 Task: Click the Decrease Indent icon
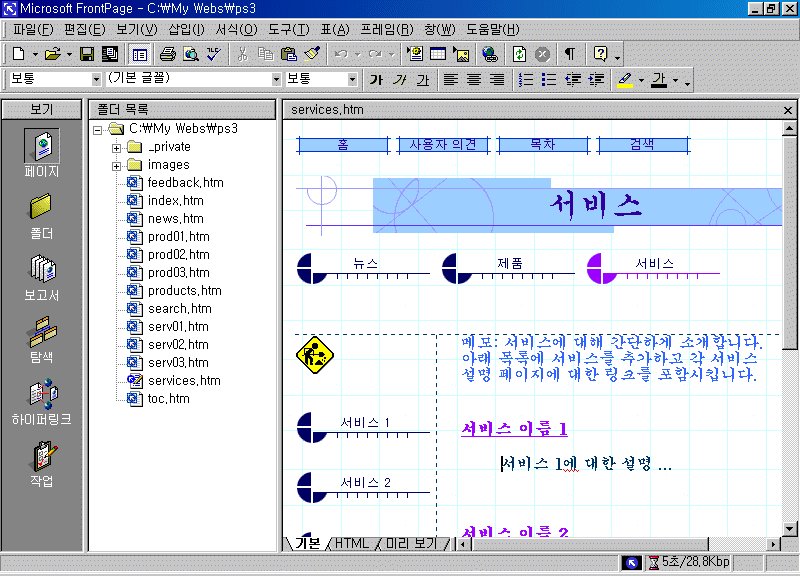573,80
